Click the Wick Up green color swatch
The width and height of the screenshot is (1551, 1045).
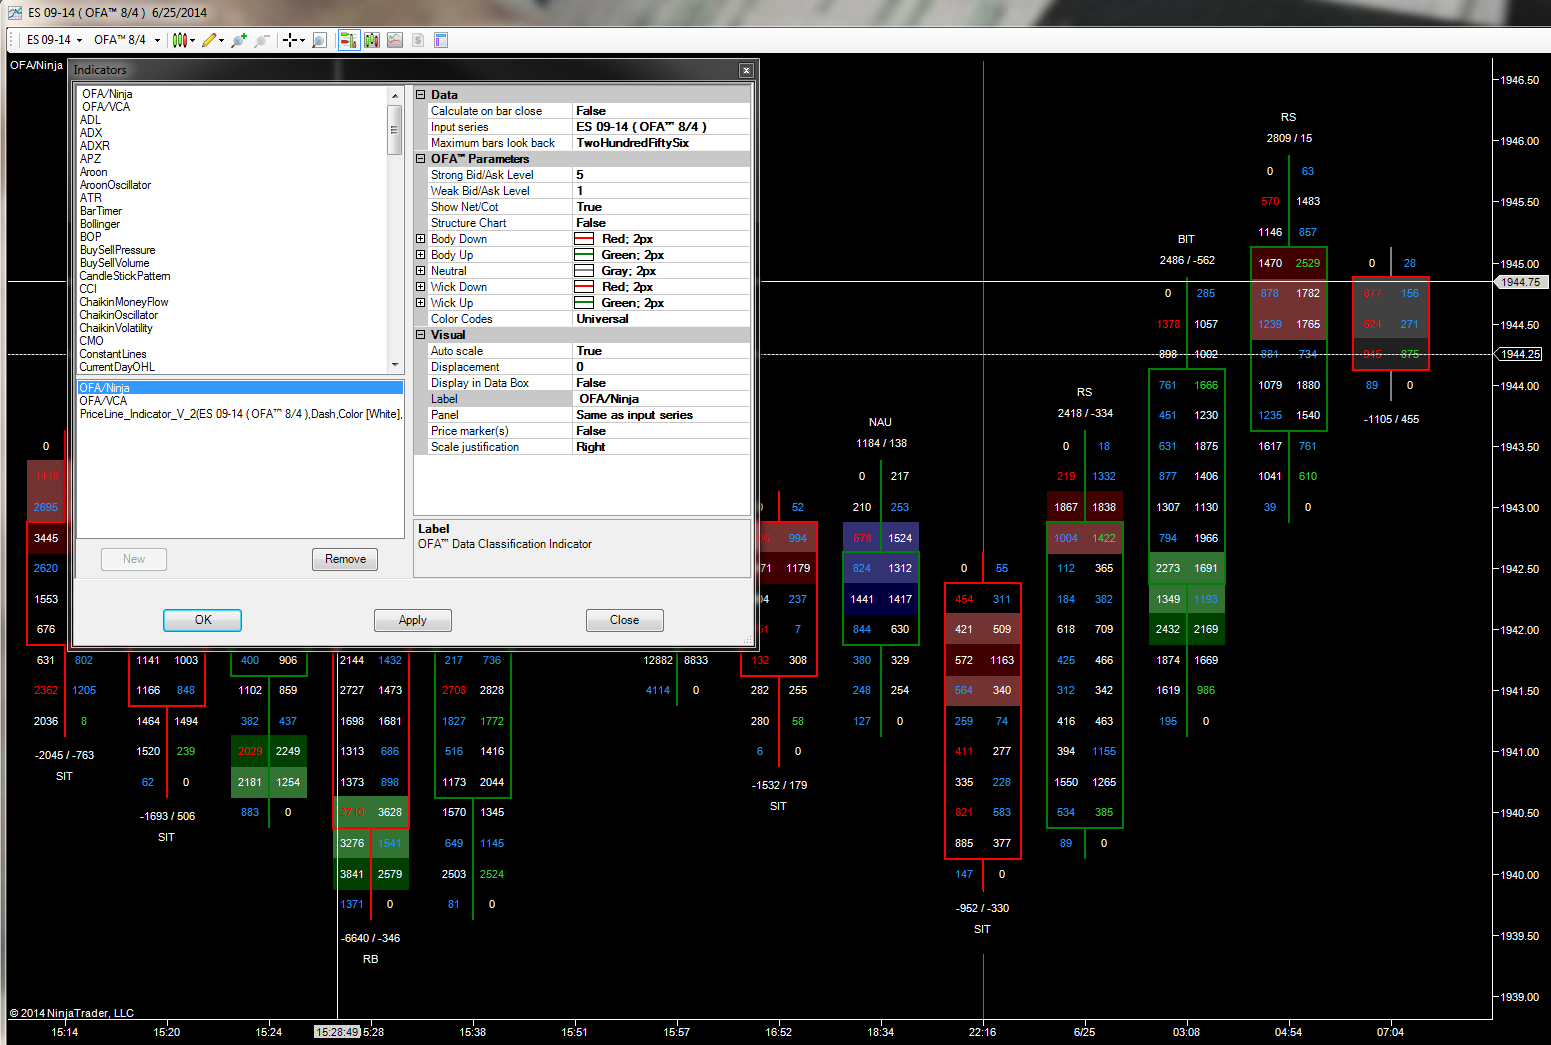584,303
